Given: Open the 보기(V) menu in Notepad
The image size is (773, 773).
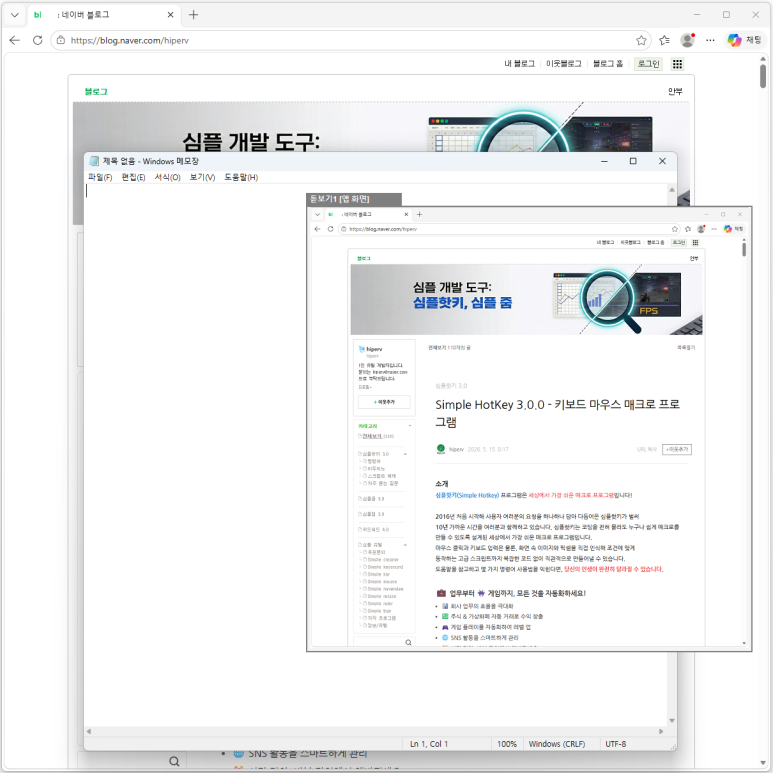Looking at the screenshot, I should pyautogui.click(x=202, y=177).
